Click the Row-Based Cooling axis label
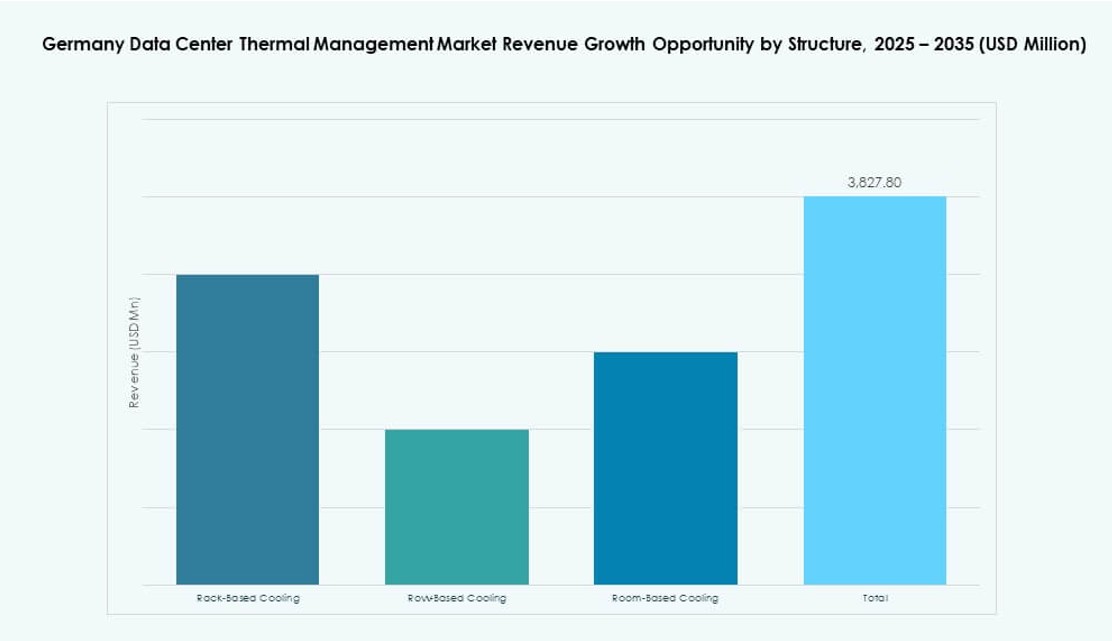Image resolution: width=1112 pixels, height=641 pixels. coord(457,596)
